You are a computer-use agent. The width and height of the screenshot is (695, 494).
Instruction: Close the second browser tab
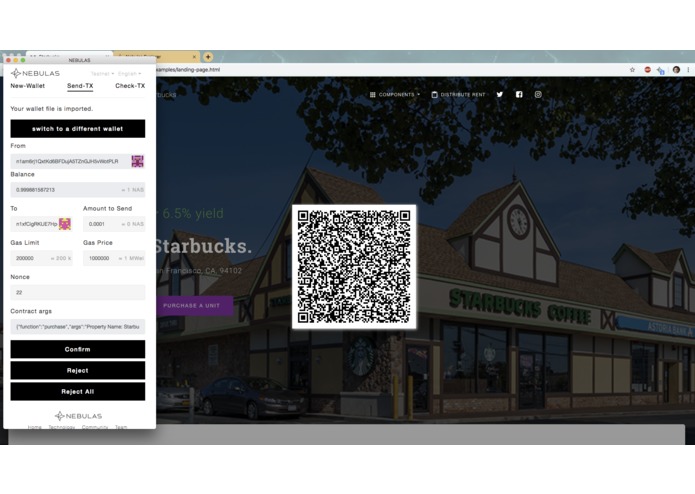[194, 57]
